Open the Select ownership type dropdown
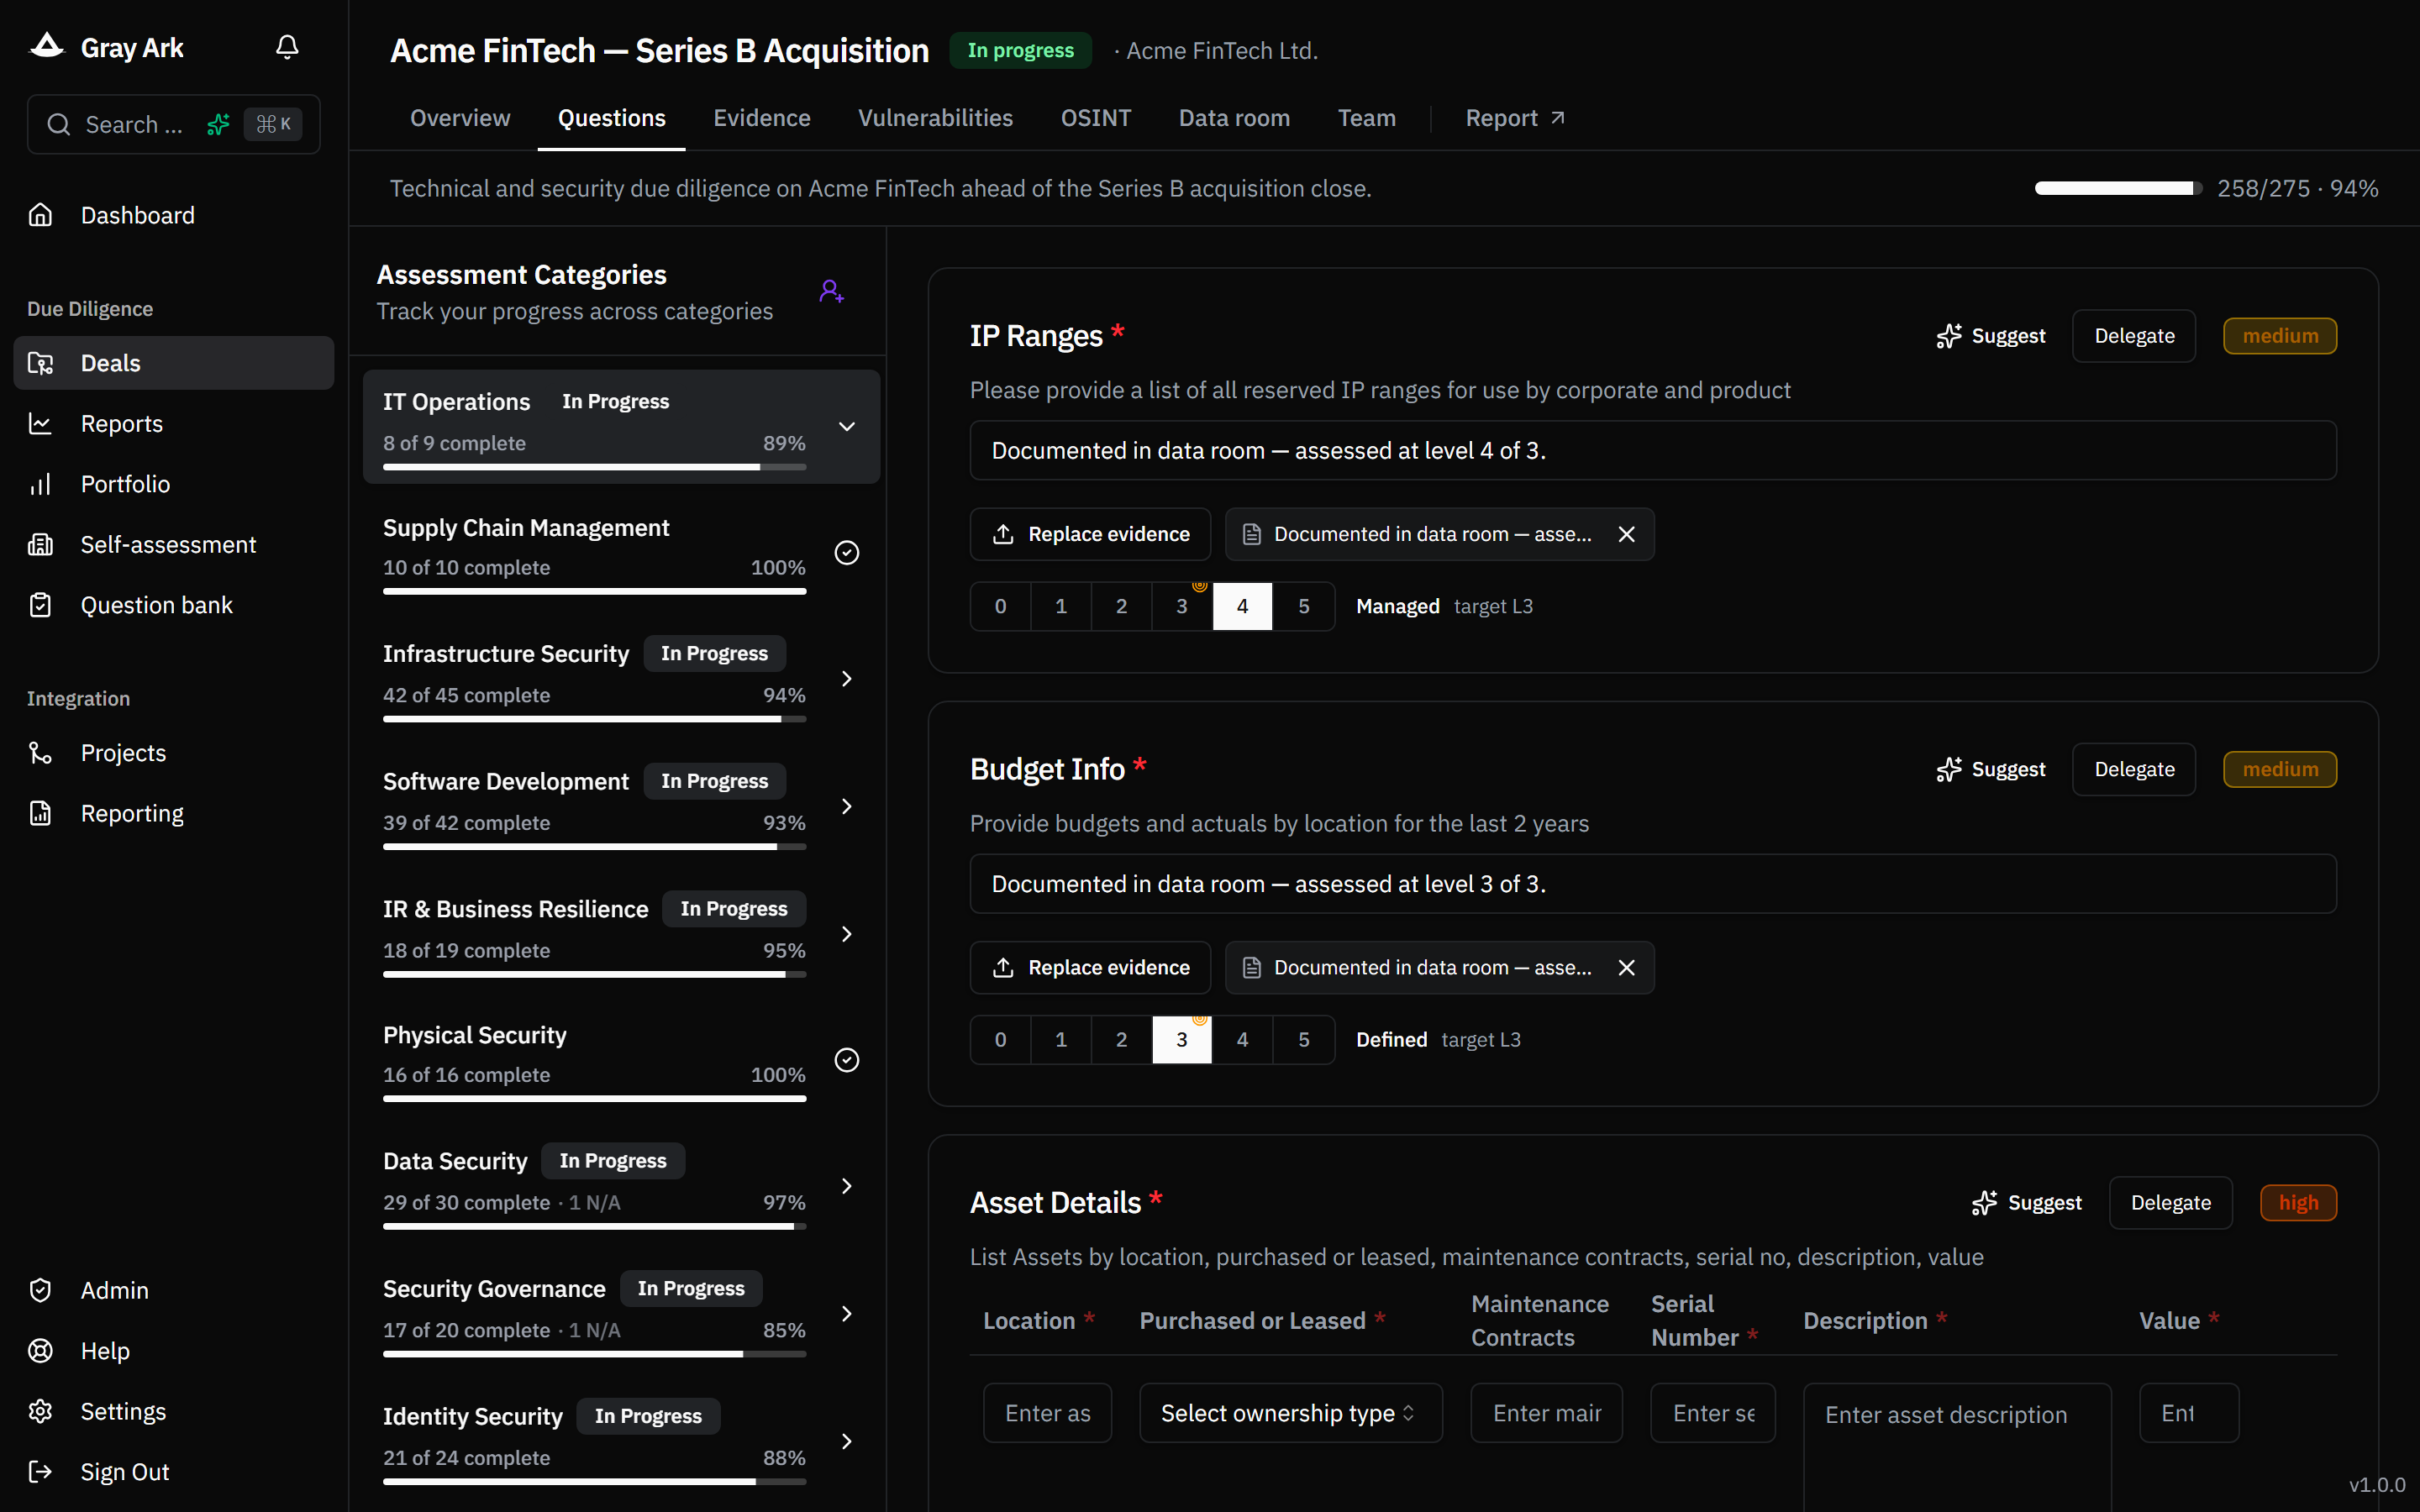 tap(1290, 1412)
